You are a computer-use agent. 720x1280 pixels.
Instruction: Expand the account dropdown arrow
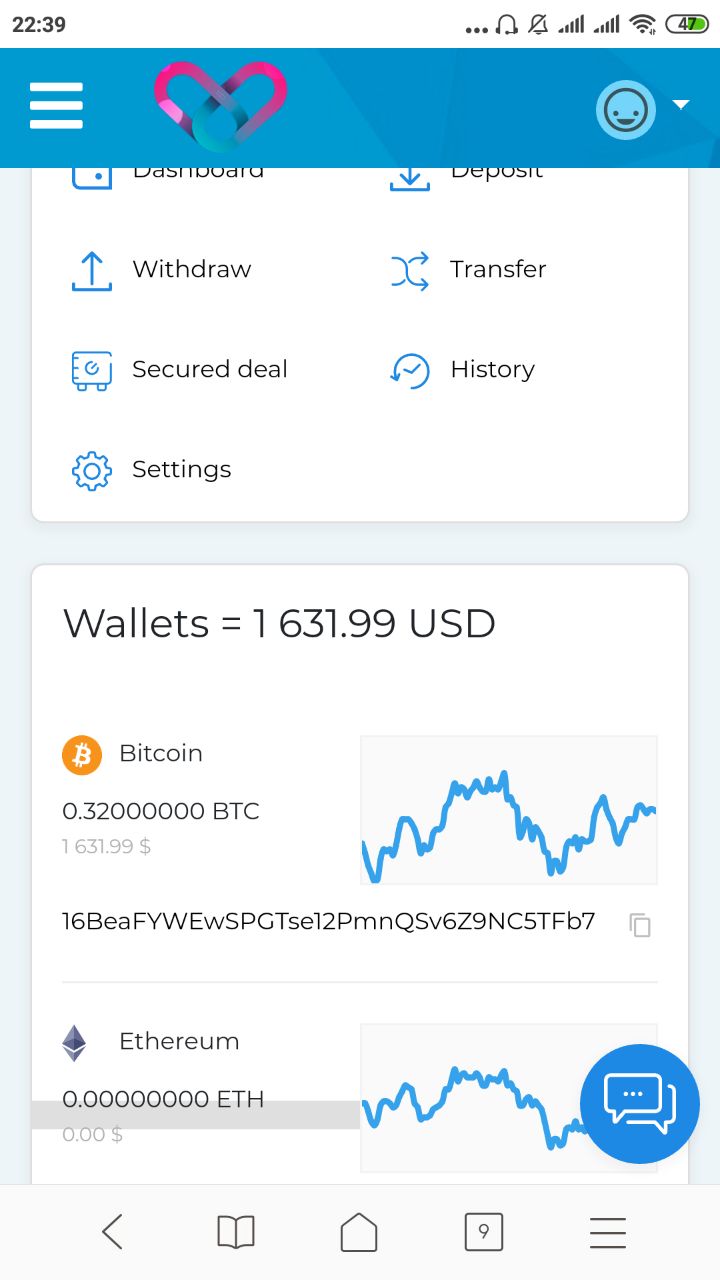click(x=681, y=105)
